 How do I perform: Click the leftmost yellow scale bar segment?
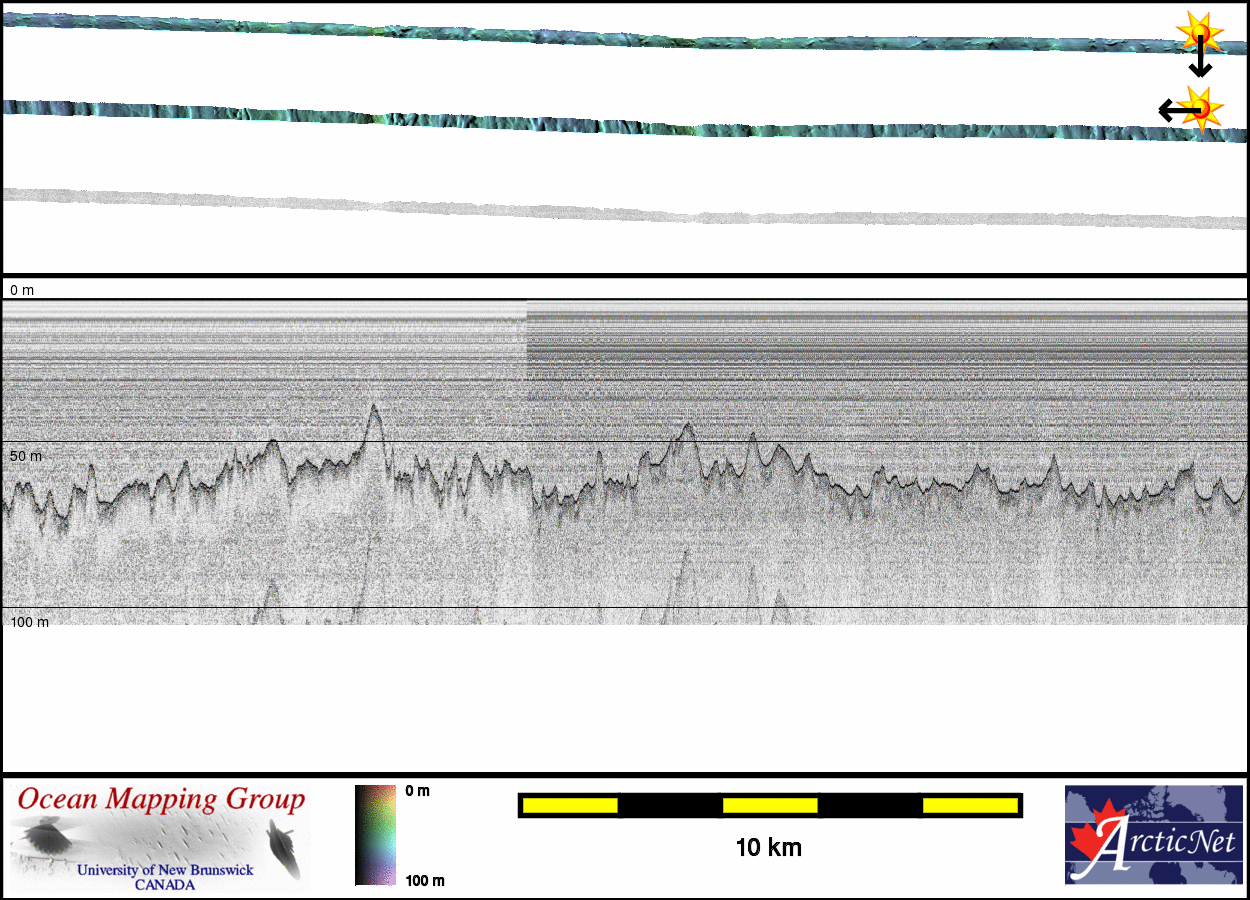pyautogui.click(x=570, y=805)
